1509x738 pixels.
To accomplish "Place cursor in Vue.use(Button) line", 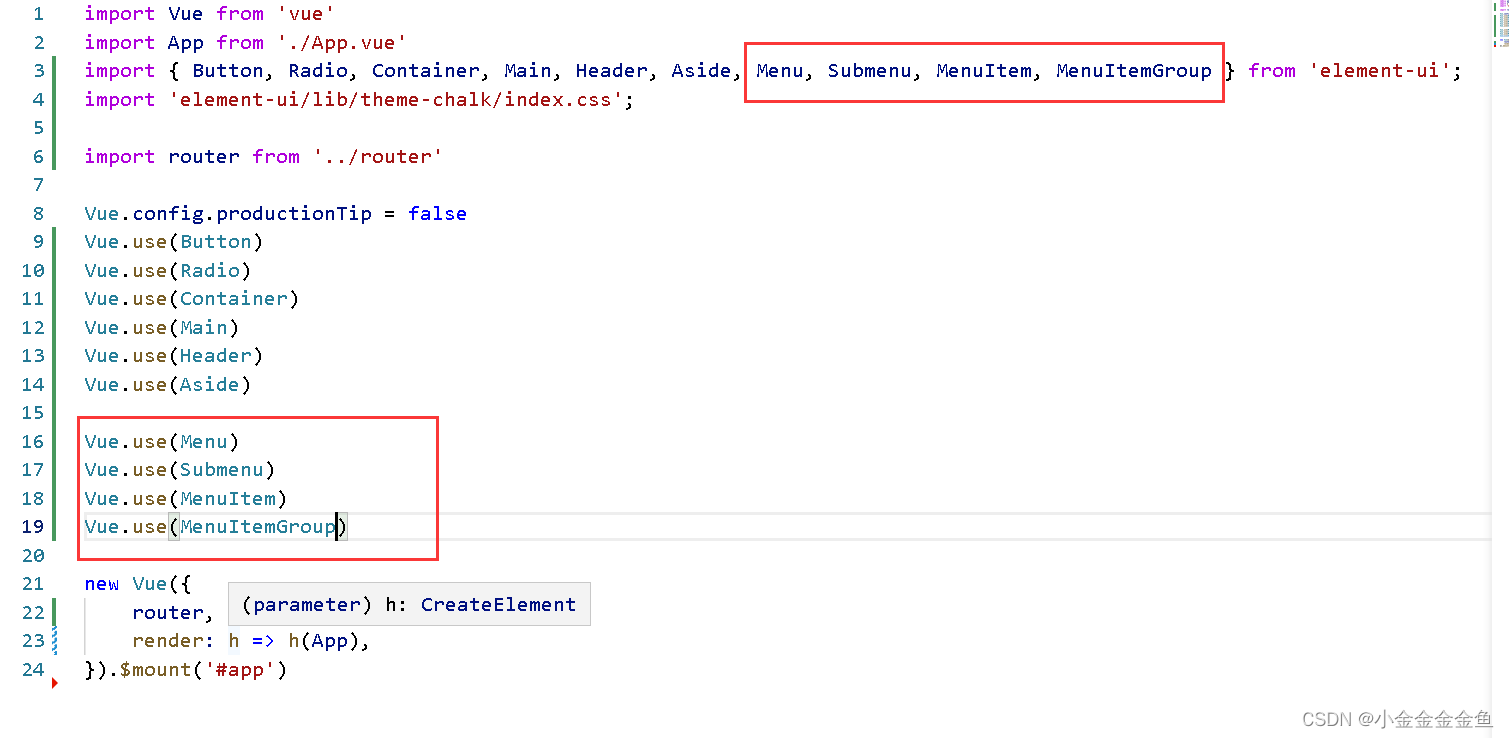I will click(174, 242).
